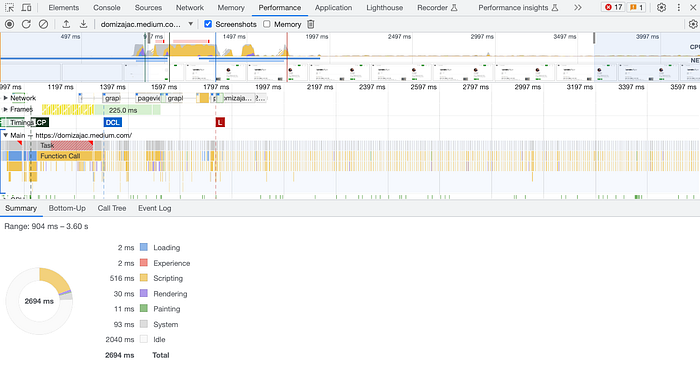Click the Recorder tab flask icon
This screenshot has width=700, height=369.
454,8
